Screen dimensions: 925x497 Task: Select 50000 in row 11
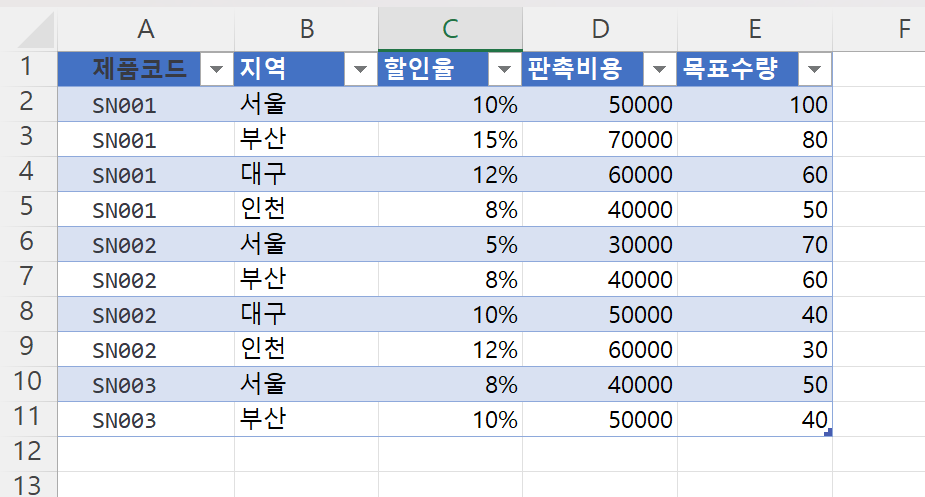[600, 419]
